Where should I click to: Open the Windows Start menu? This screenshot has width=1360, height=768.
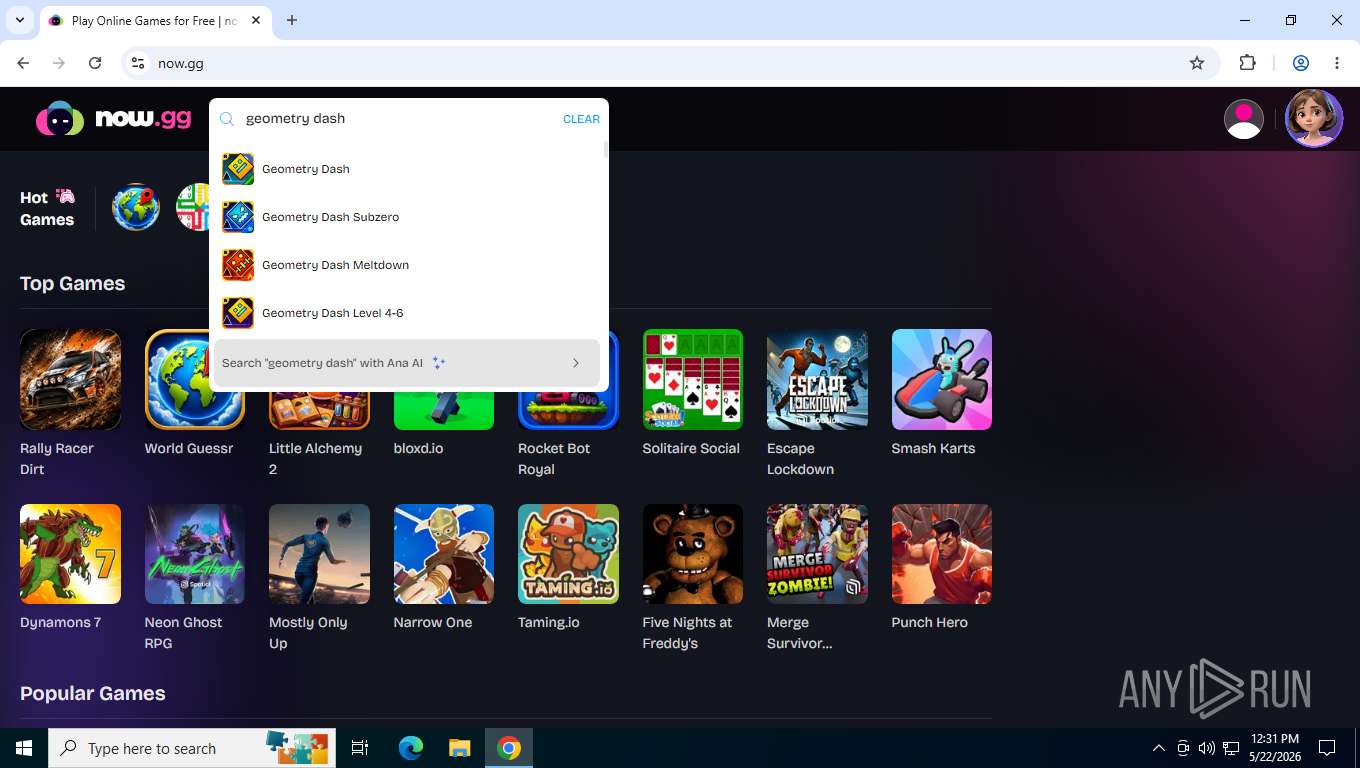(x=24, y=748)
